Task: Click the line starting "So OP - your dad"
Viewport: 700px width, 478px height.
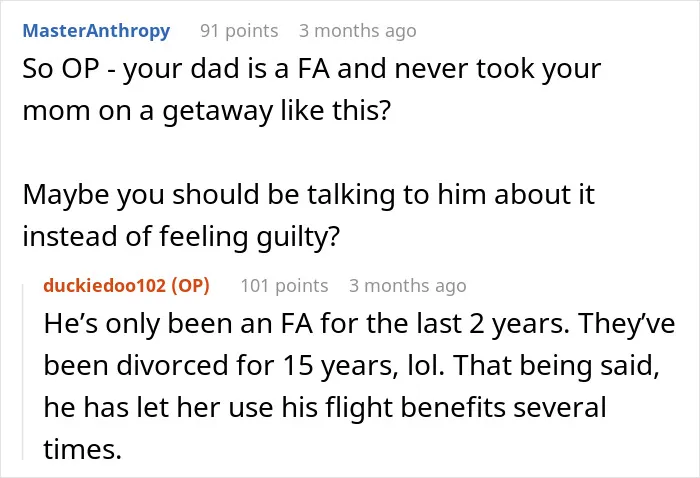Action: (x=312, y=69)
